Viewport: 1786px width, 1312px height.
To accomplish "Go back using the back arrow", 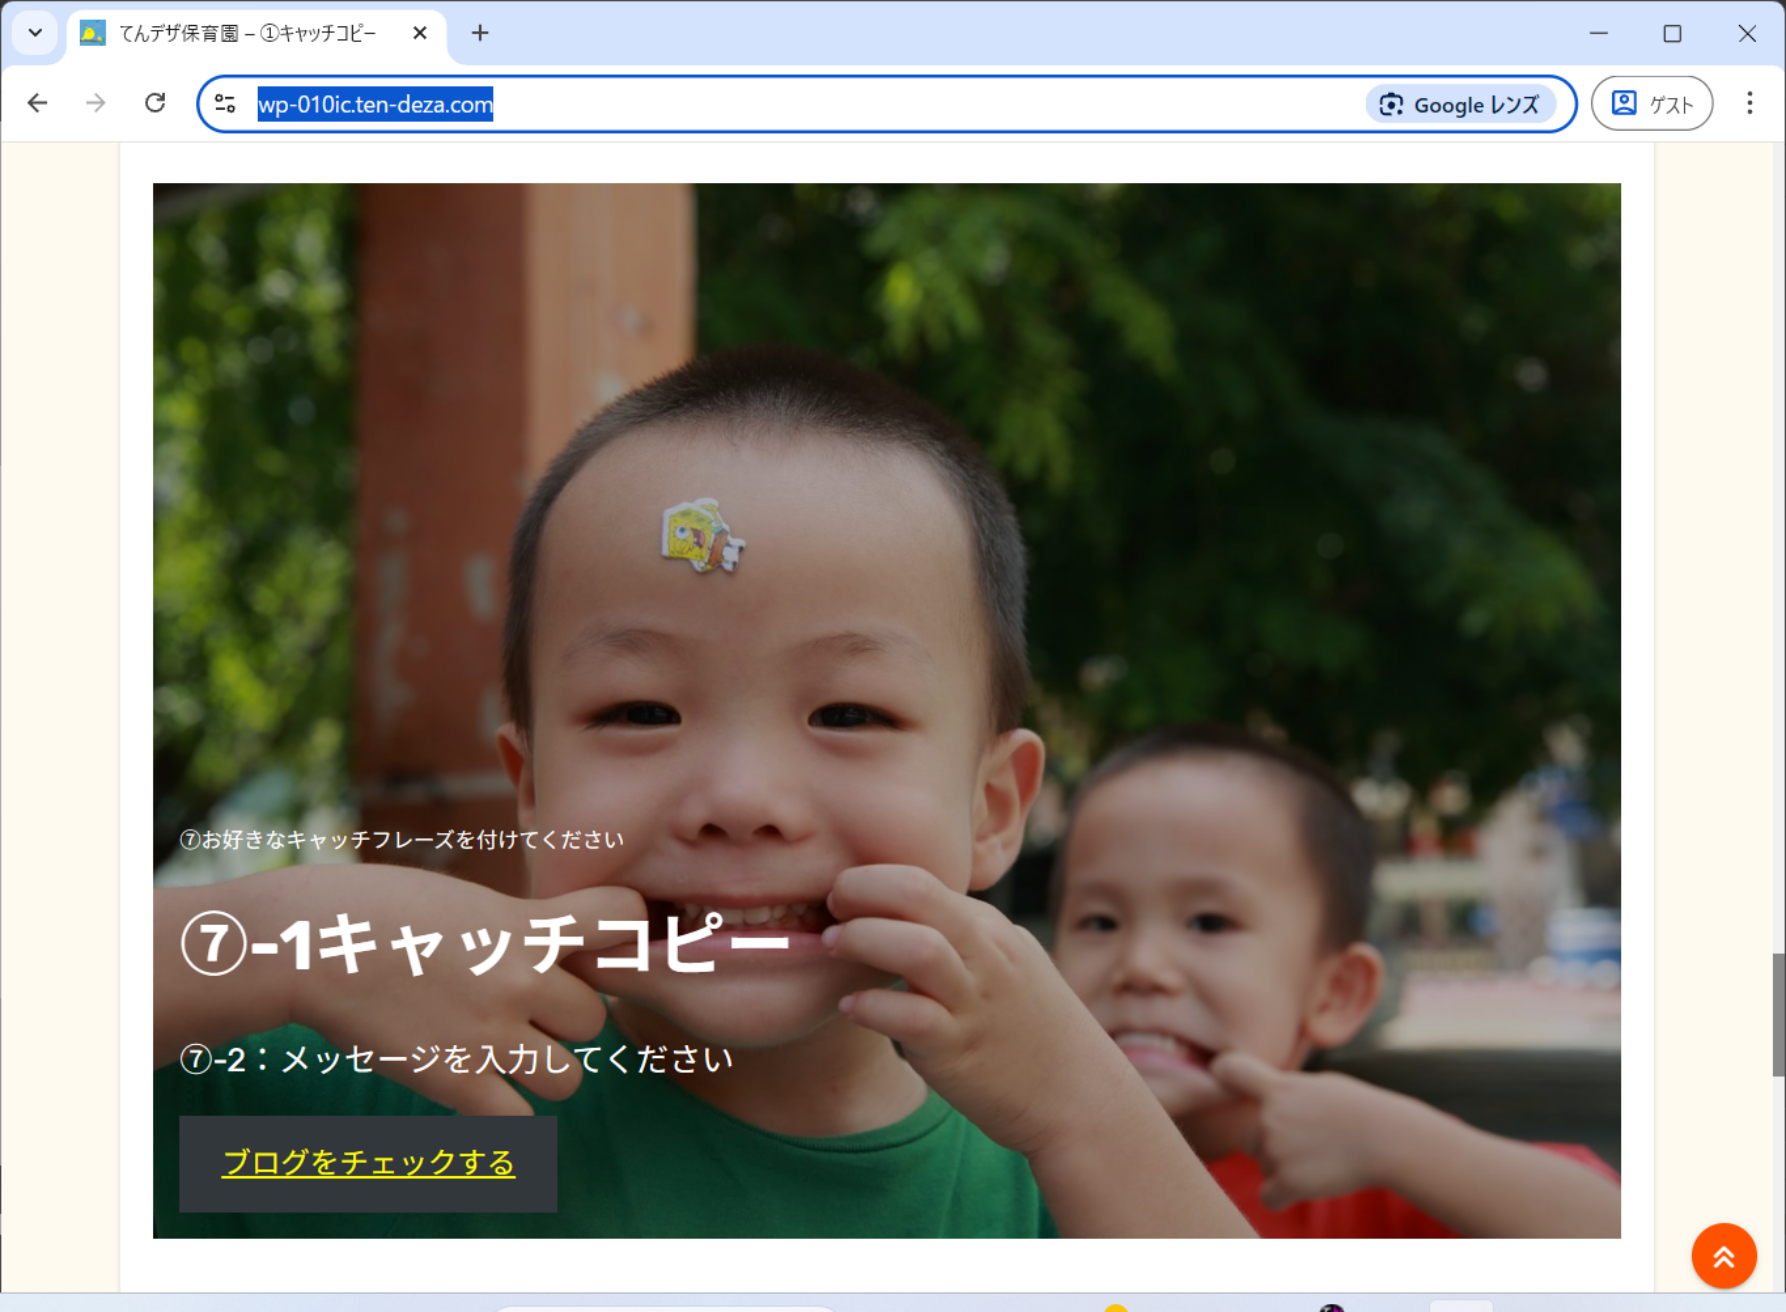I will click(x=38, y=103).
